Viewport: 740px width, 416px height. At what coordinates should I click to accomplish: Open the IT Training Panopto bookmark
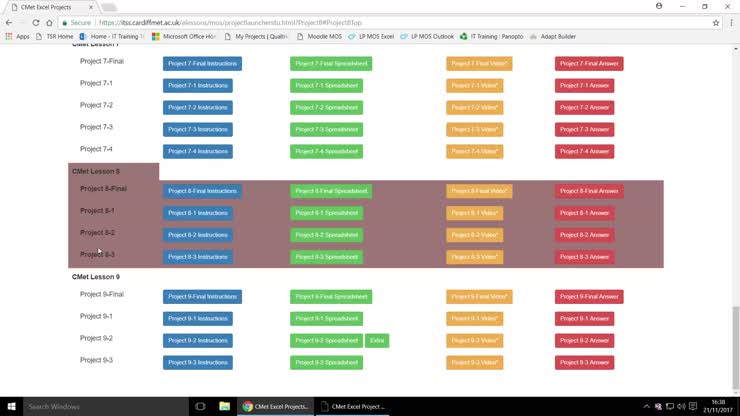[x=491, y=36]
